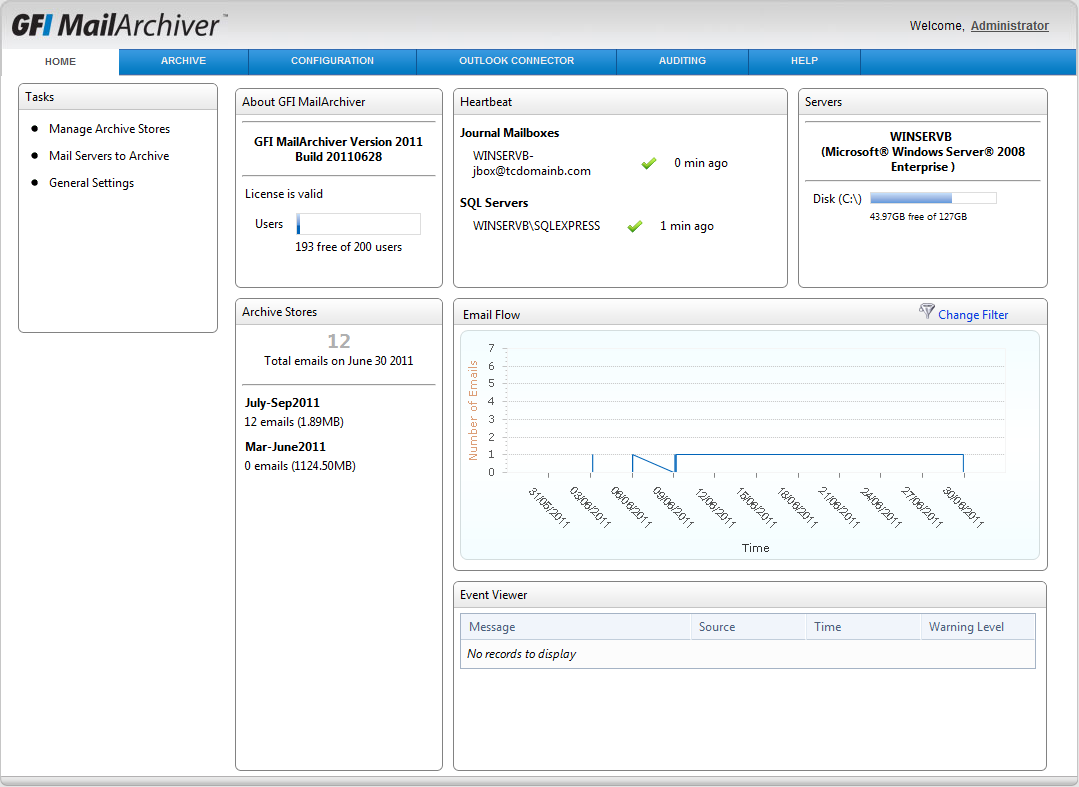
Task: Open General Settings task
Action: pyautogui.click(x=92, y=183)
